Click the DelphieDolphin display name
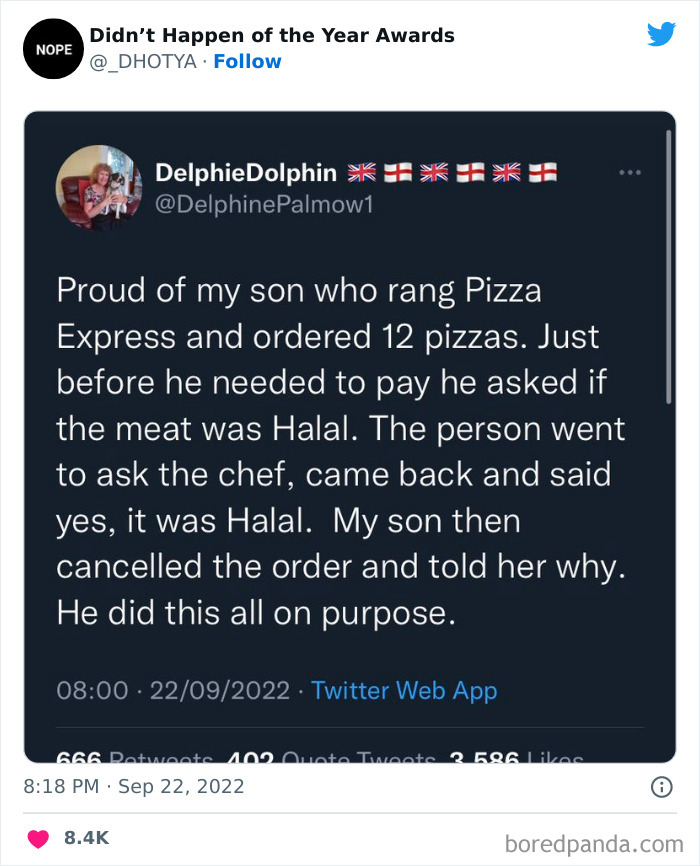Screen dimensions: 700x866 pos(246,173)
